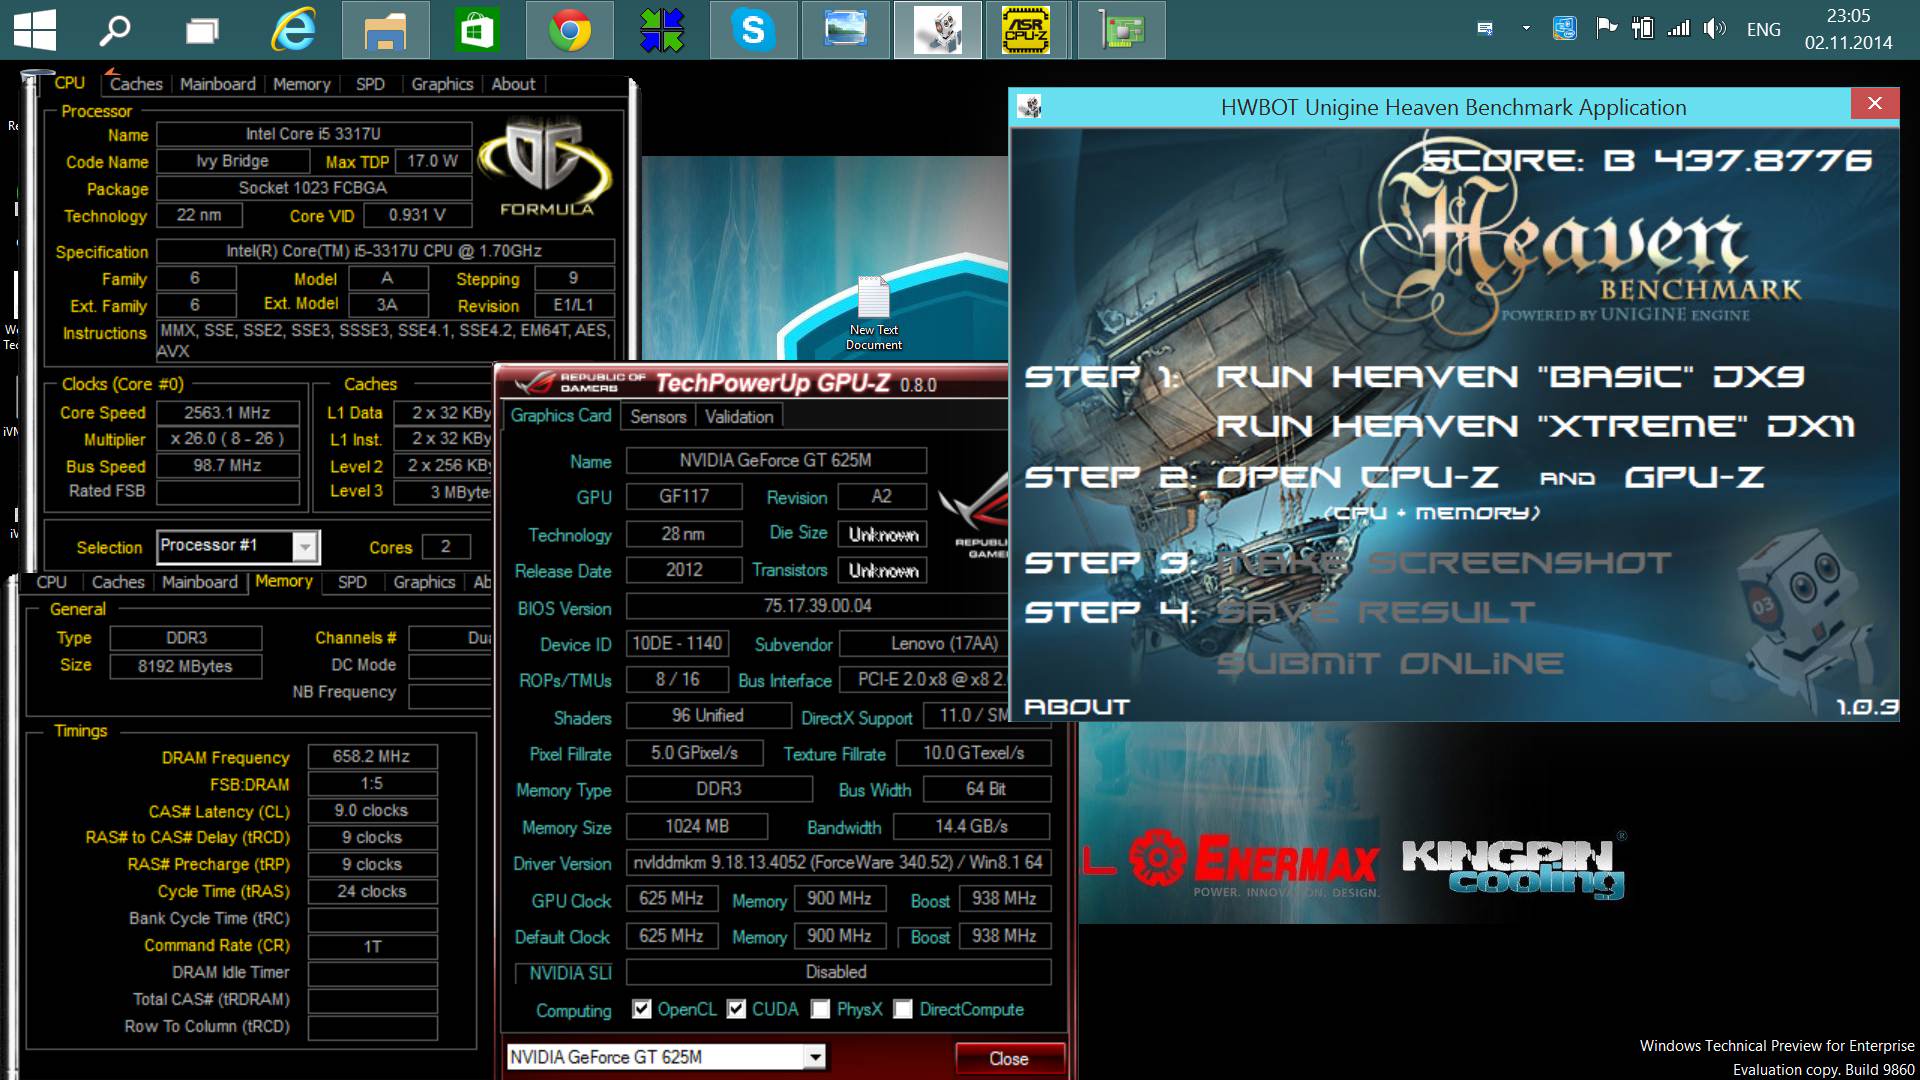Click Save Result in step 4
This screenshot has height=1080, width=1920.
coord(1376,612)
